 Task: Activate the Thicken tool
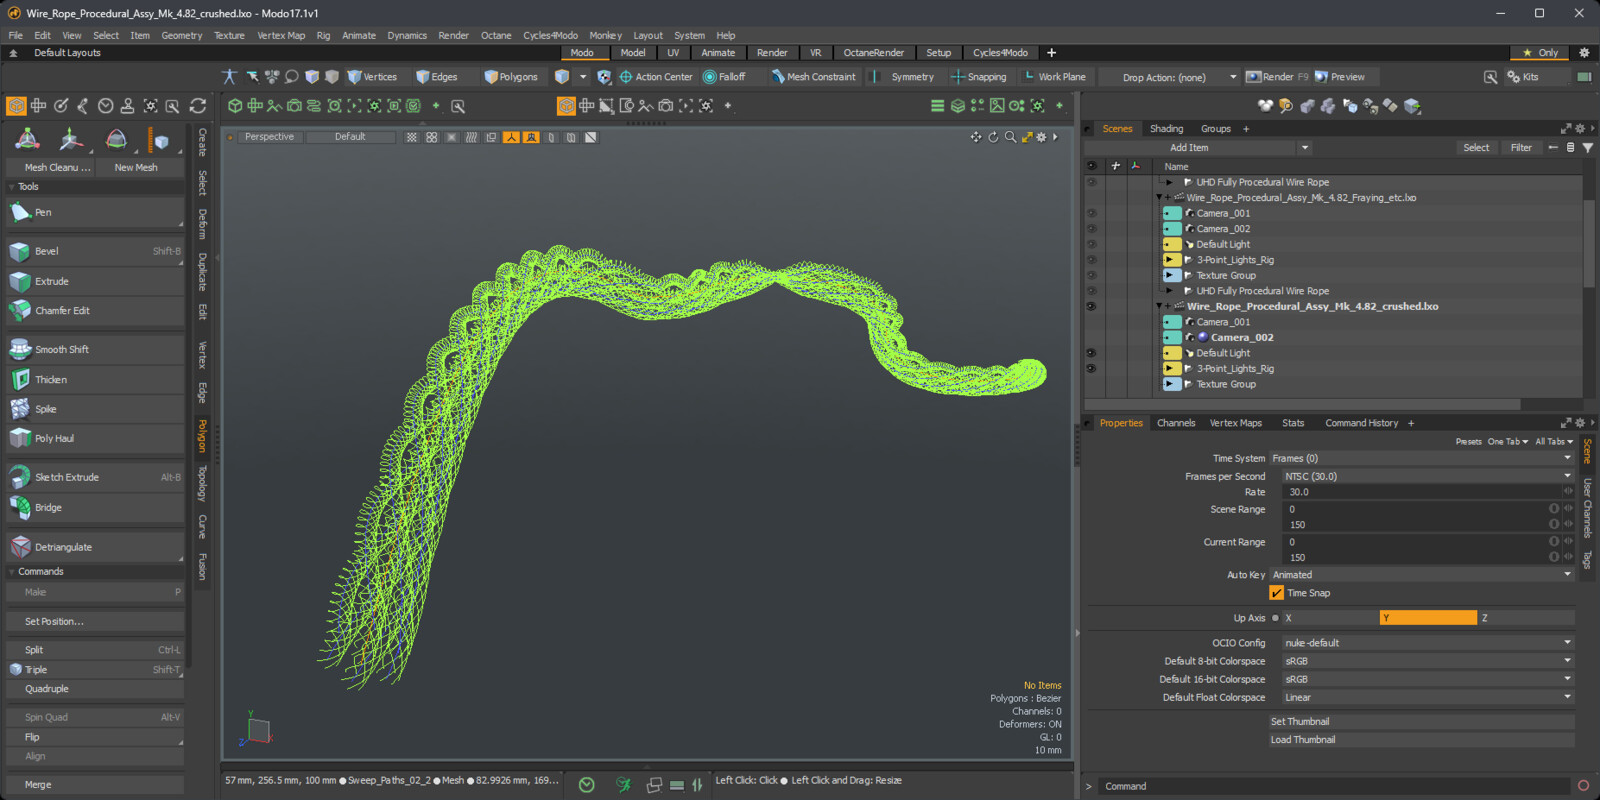(95, 379)
